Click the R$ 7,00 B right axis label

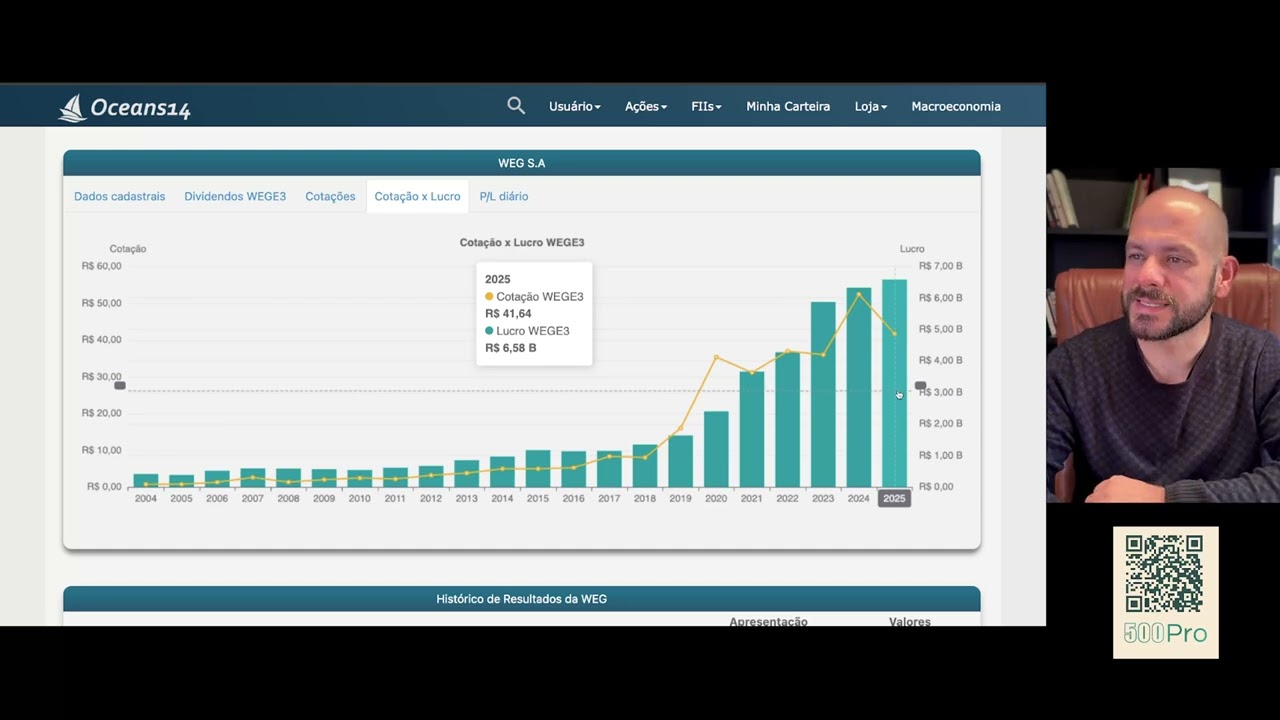941,266
